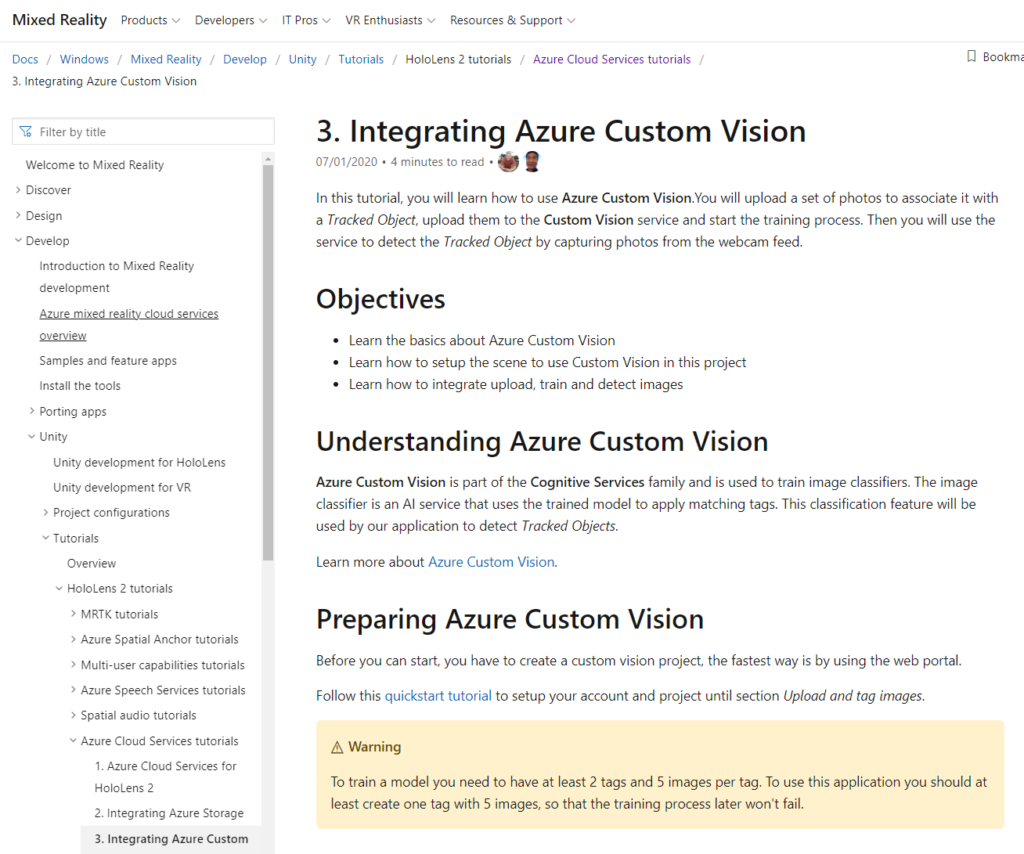
Task: Open the quickstart tutorial link
Action: coord(438,696)
